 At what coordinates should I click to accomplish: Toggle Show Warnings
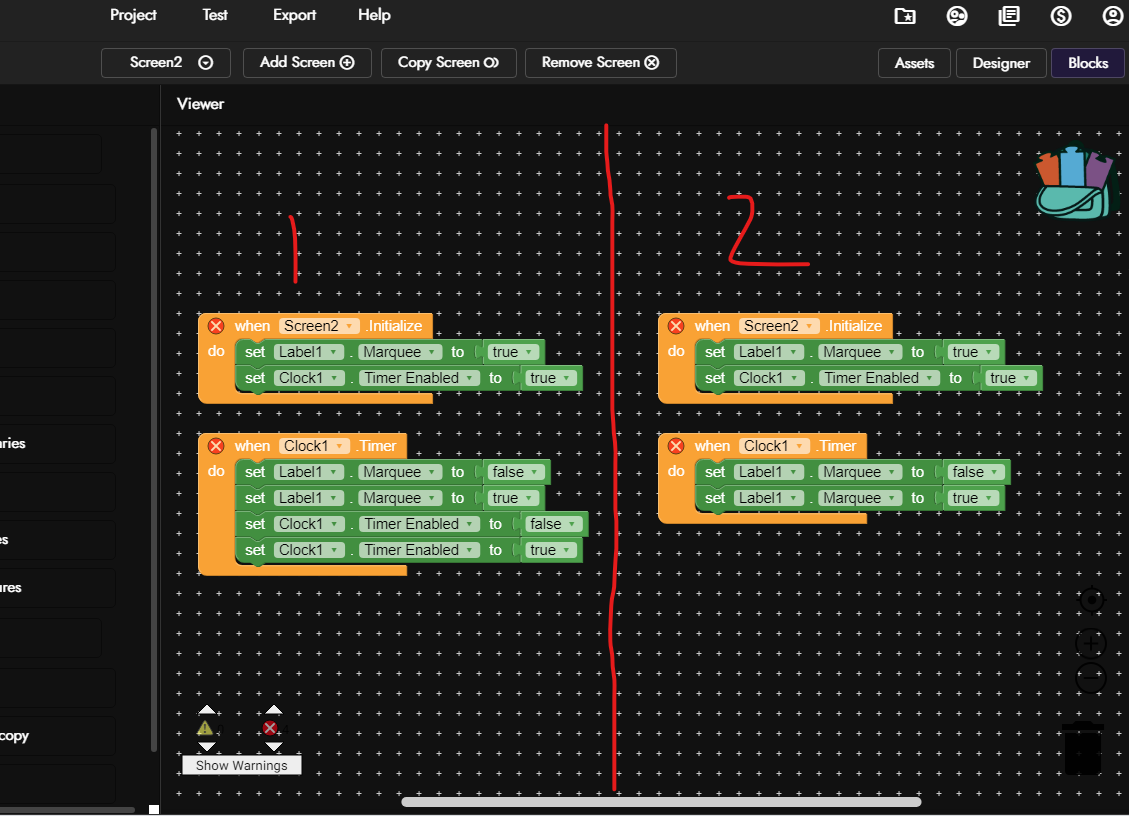point(241,765)
